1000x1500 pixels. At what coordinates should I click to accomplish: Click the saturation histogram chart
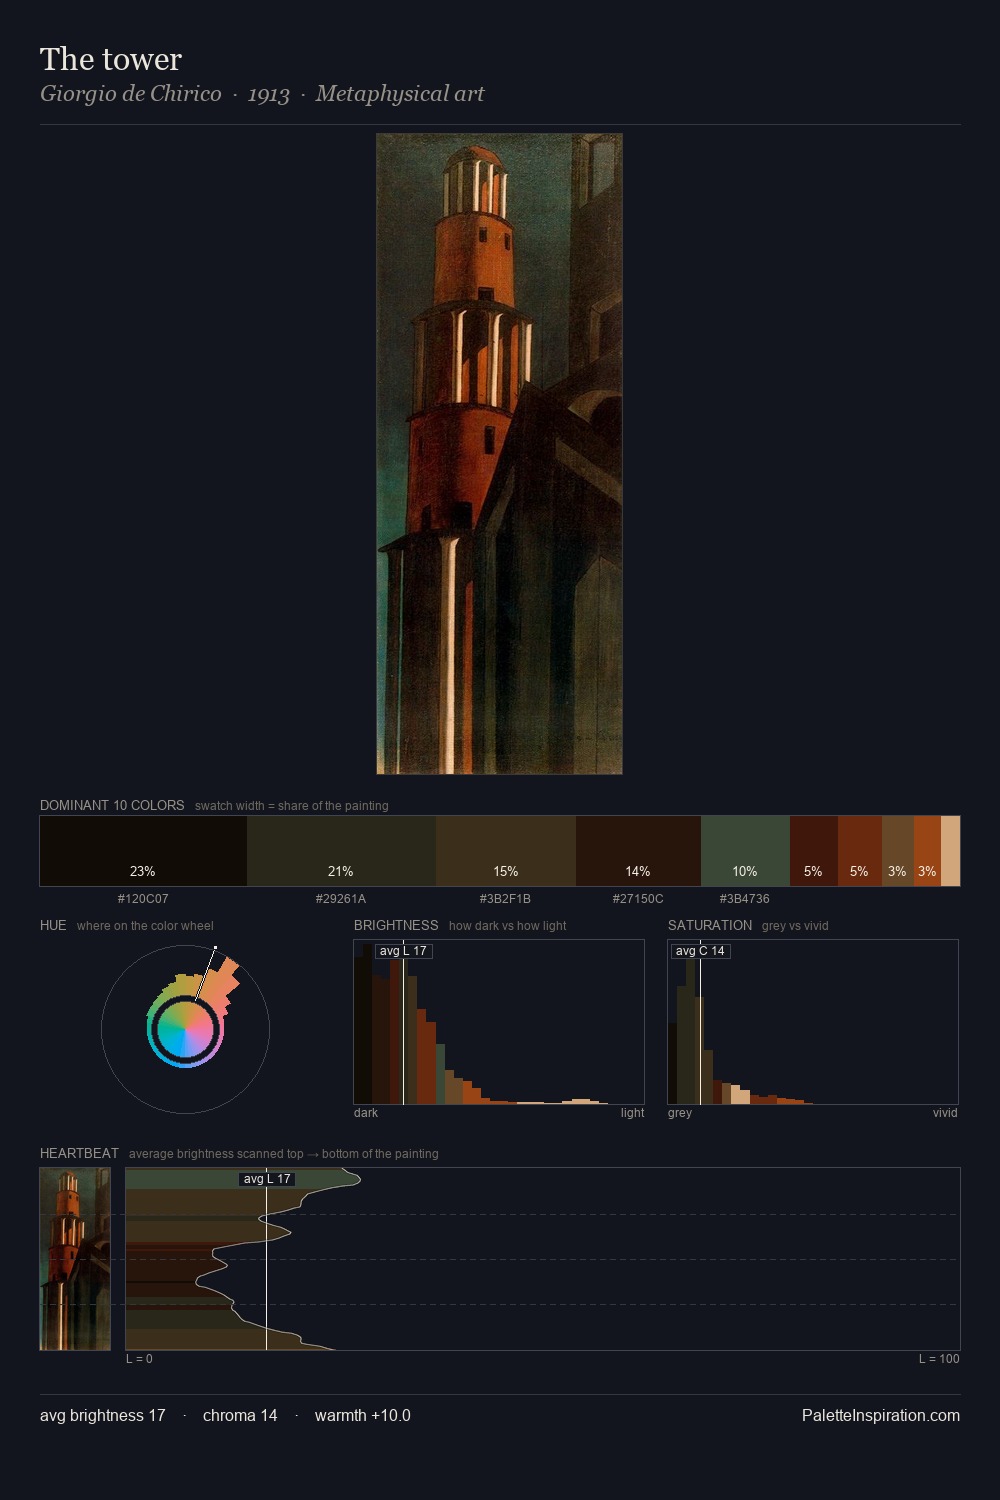813,1022
